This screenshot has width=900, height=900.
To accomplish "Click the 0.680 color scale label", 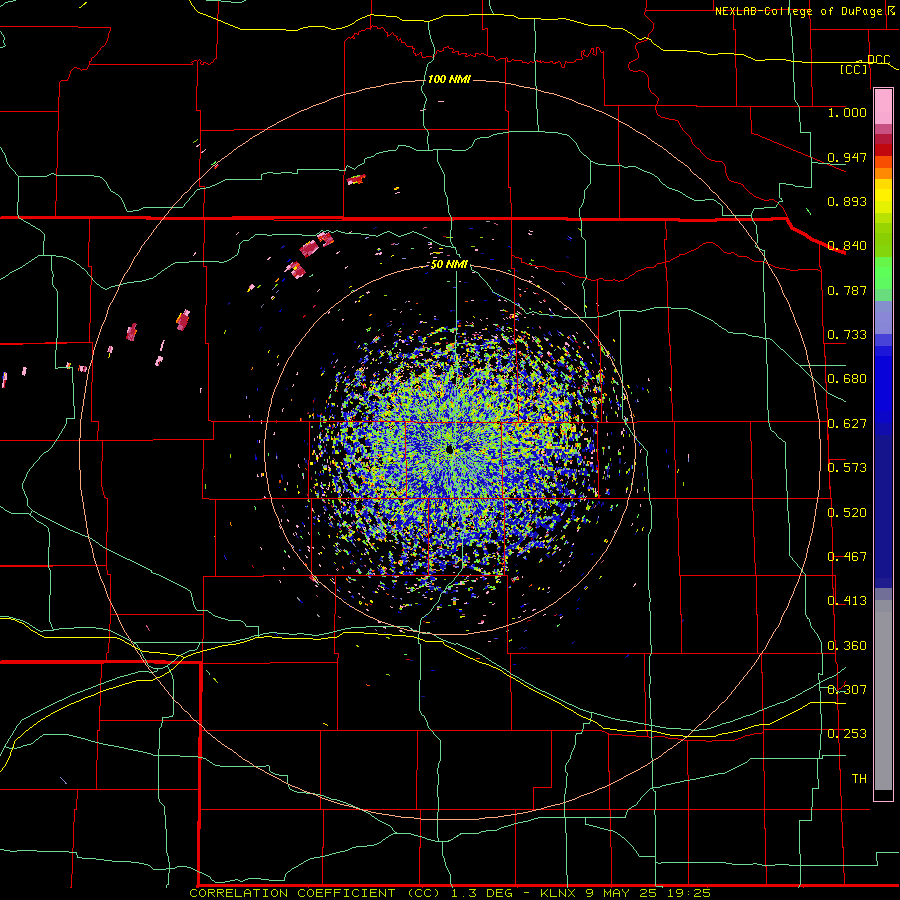I will coord(847,379).
